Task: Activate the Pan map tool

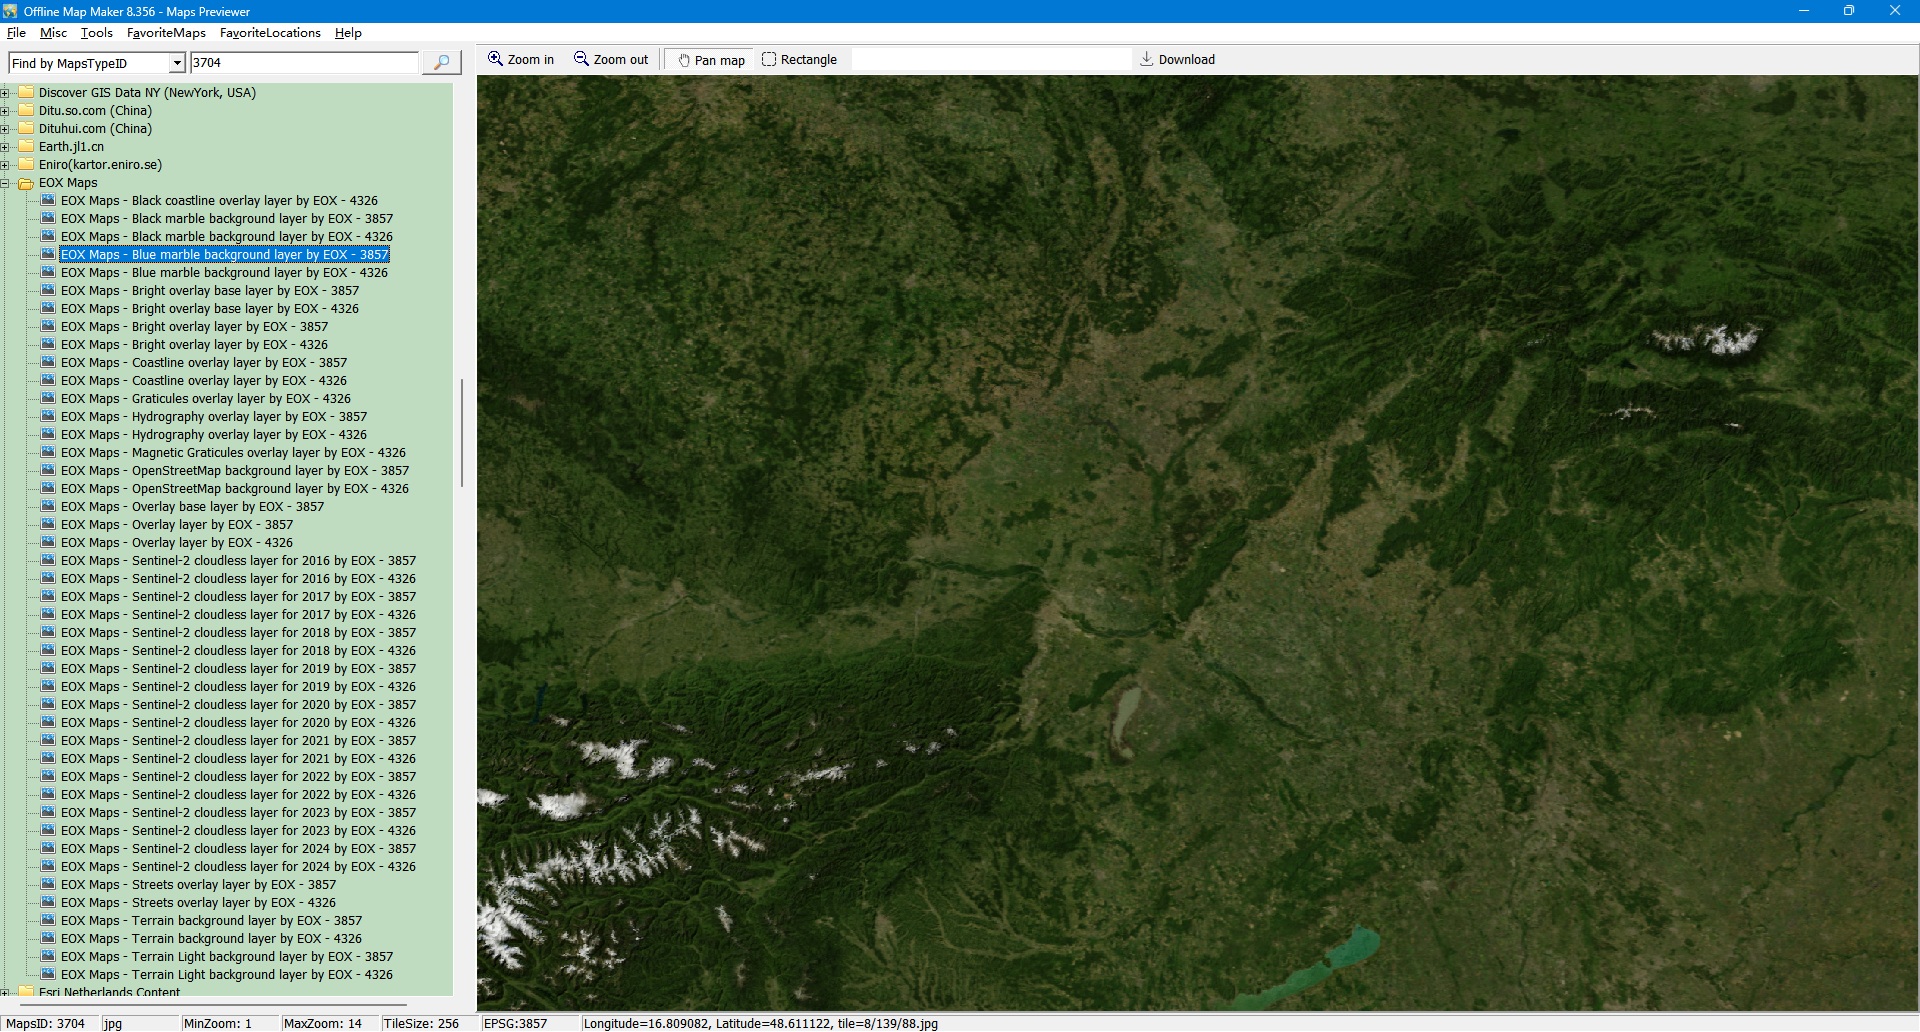Action: point(711,60)
